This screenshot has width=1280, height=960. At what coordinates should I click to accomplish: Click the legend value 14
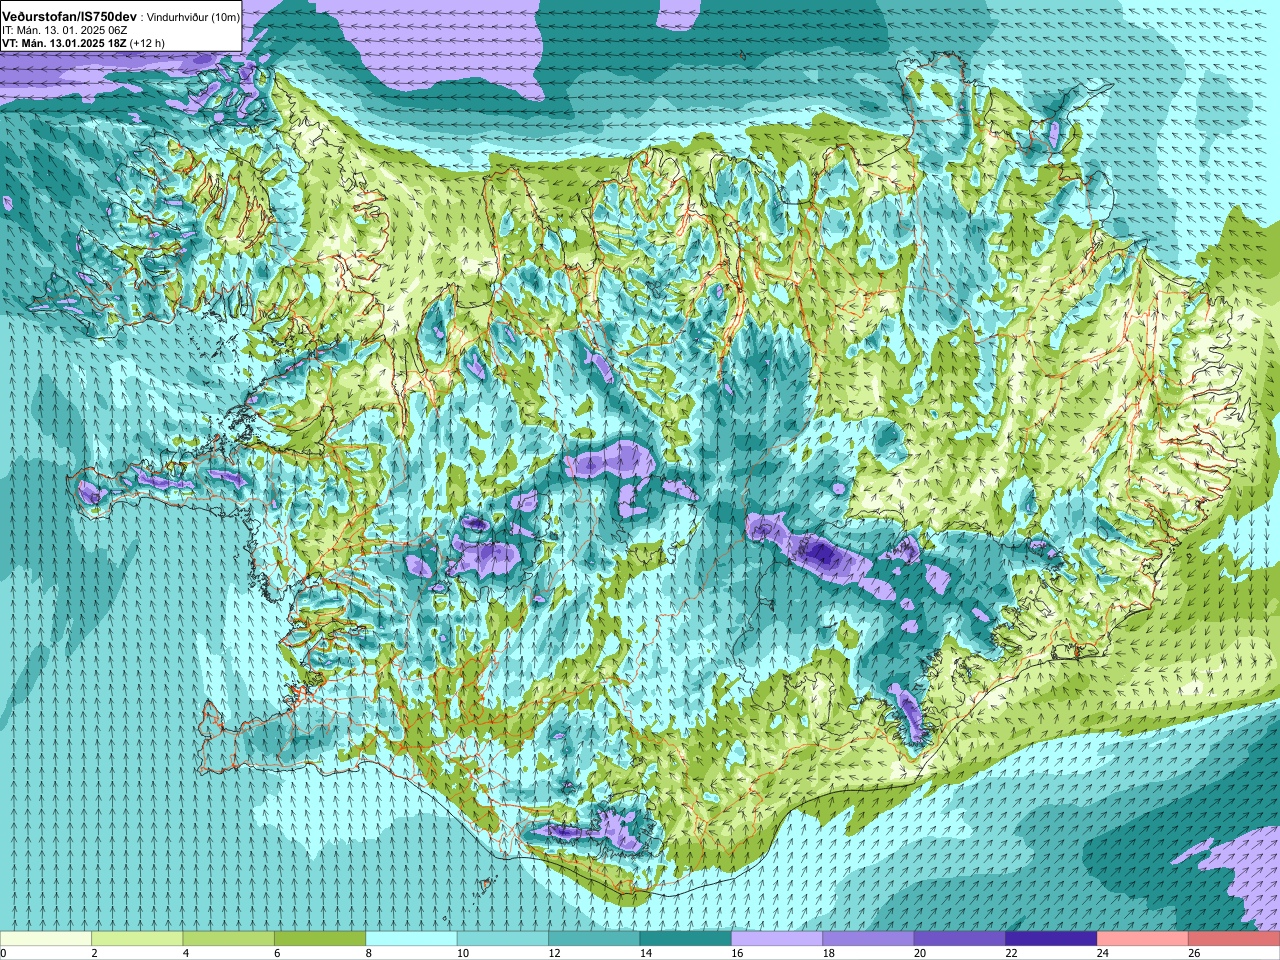pyautogui.click(x=646, y=953)
